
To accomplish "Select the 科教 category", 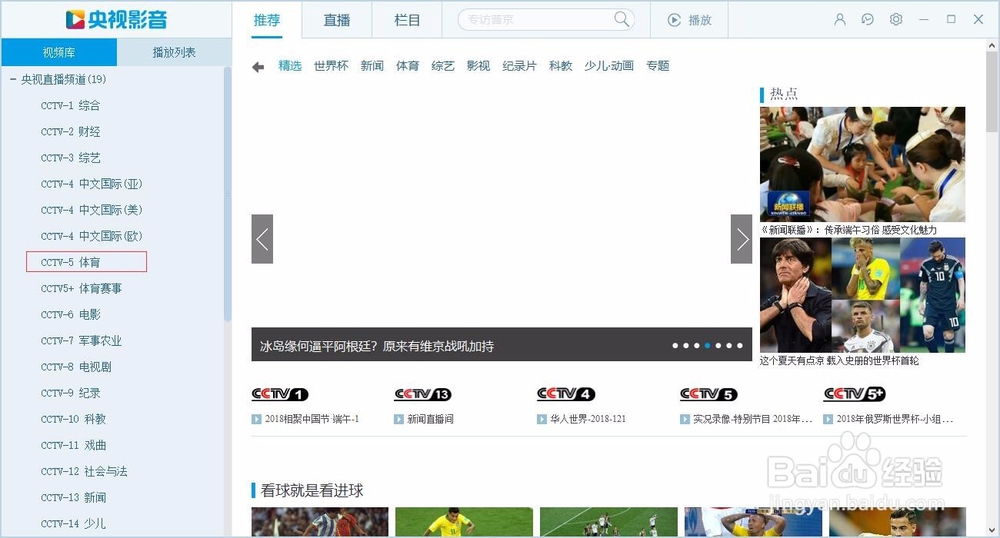I will coord(561,66).
